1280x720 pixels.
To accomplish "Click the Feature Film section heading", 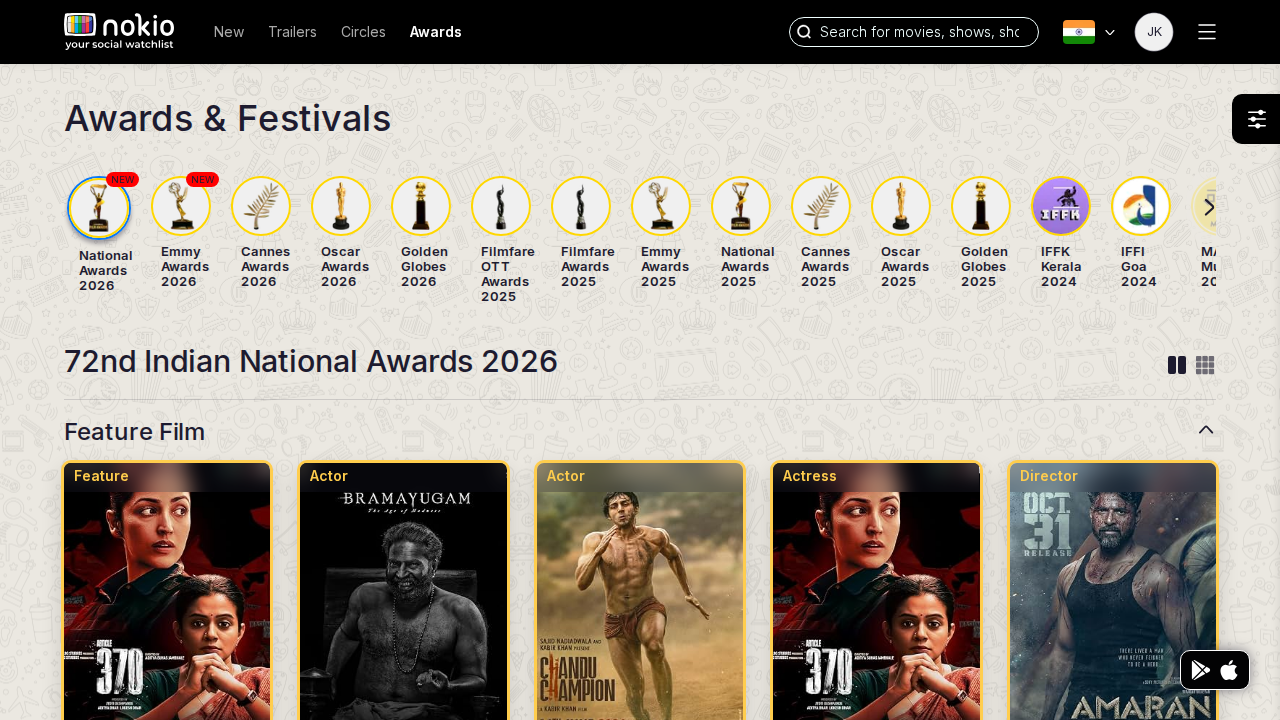I will point(135,432).
